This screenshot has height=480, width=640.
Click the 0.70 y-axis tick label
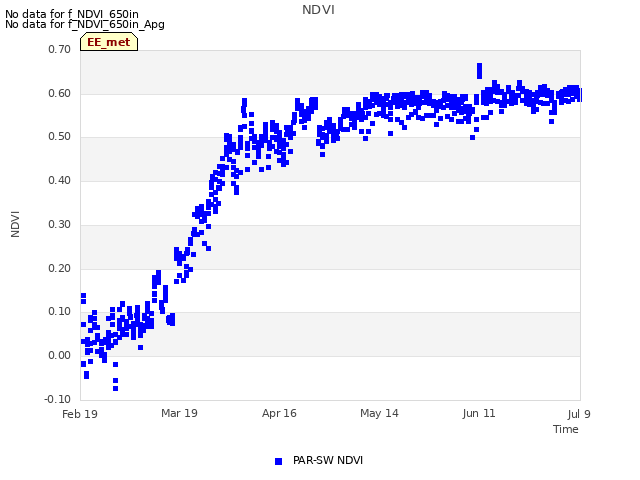pos(60,49)
